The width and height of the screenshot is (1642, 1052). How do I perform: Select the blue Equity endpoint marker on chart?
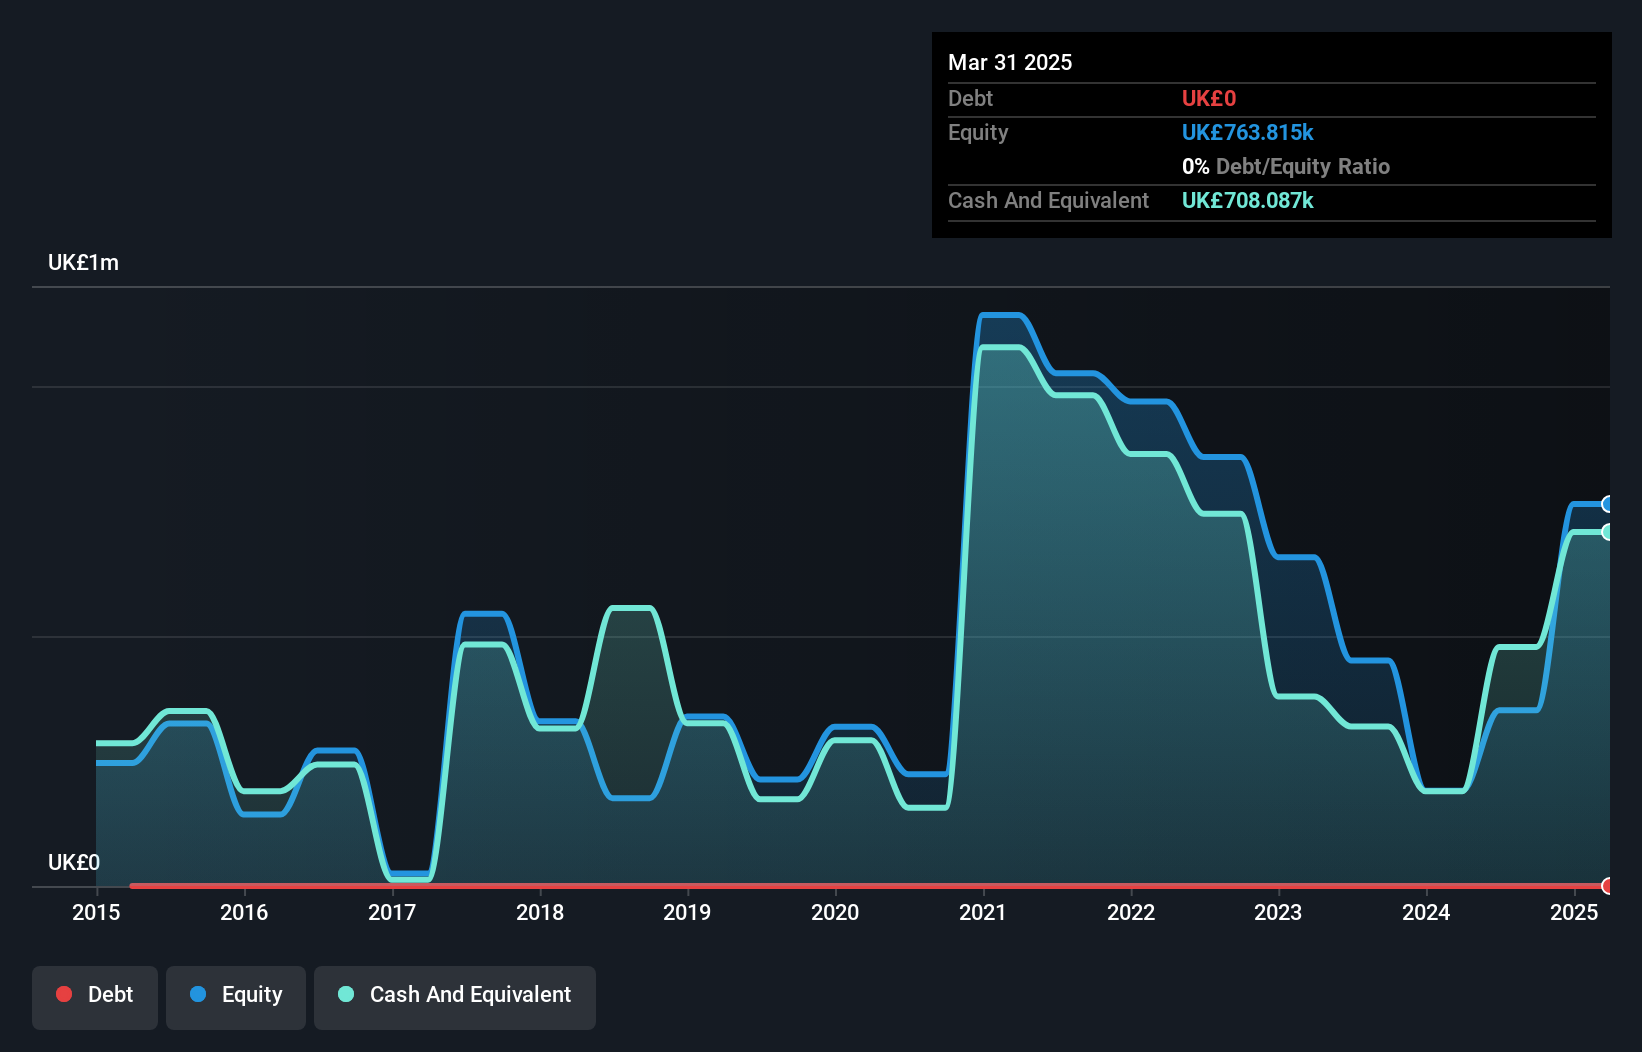[x=1607, y=503]
